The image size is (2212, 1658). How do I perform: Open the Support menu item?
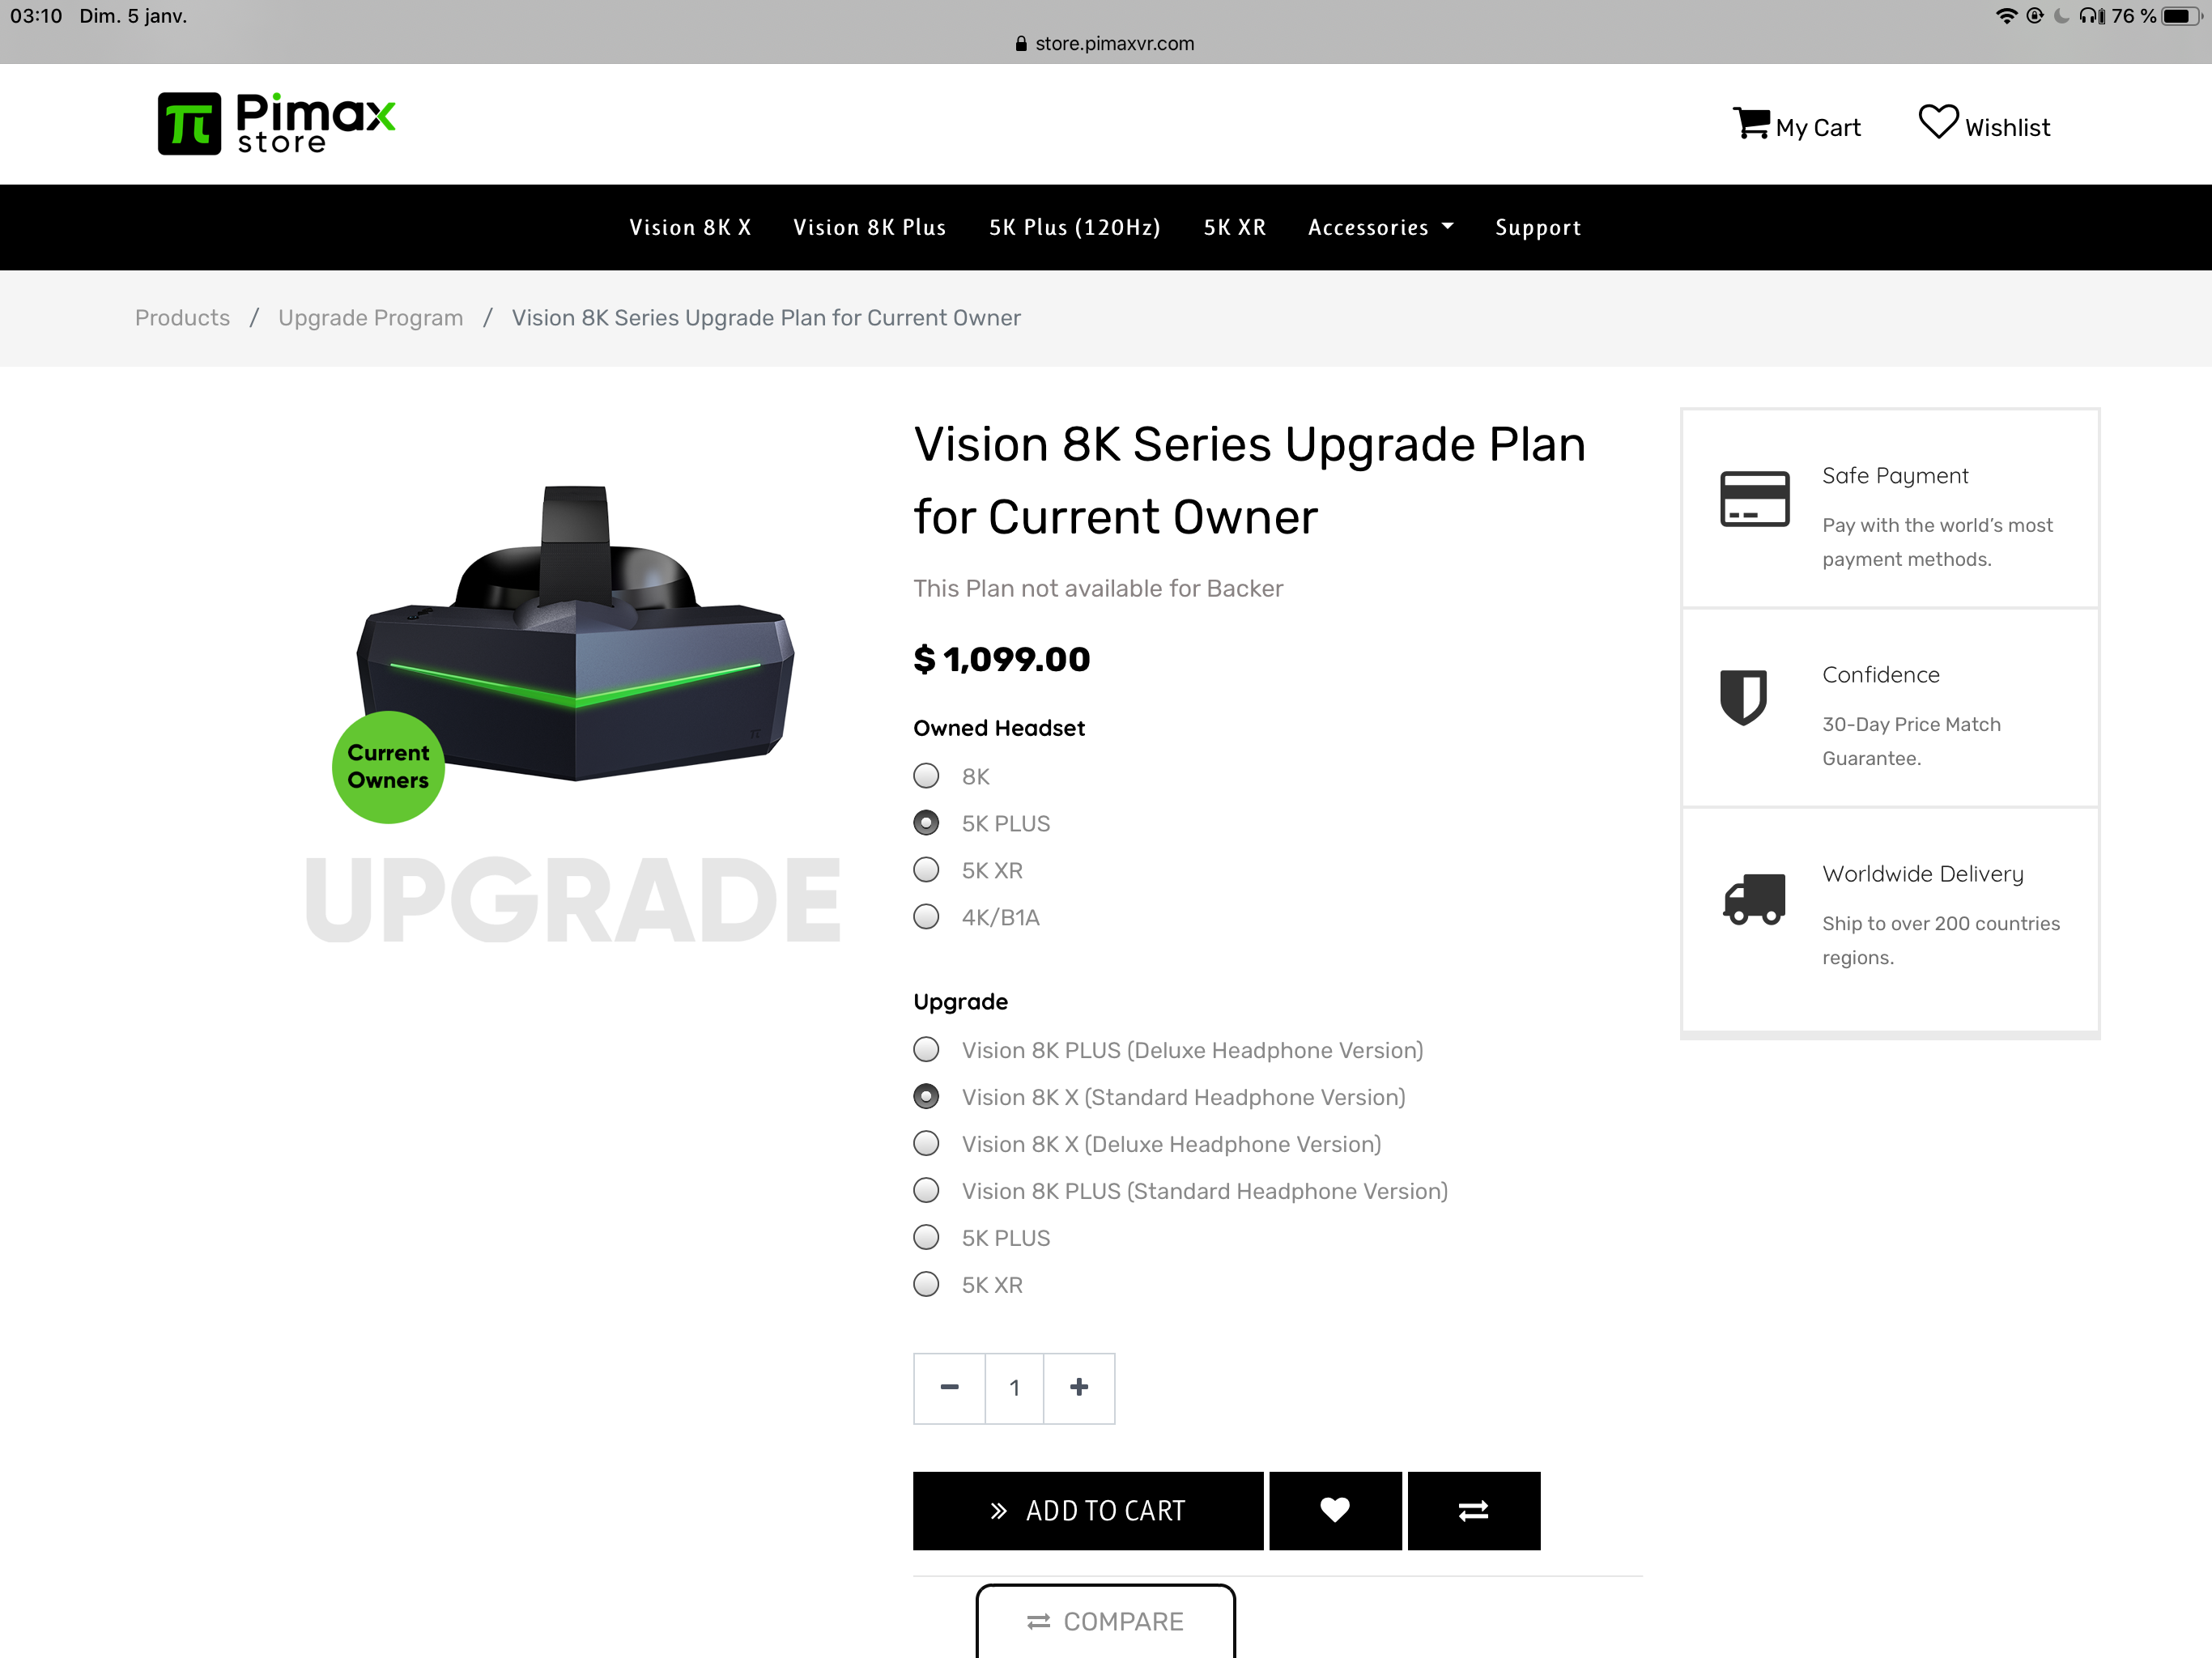point(1538,227)
